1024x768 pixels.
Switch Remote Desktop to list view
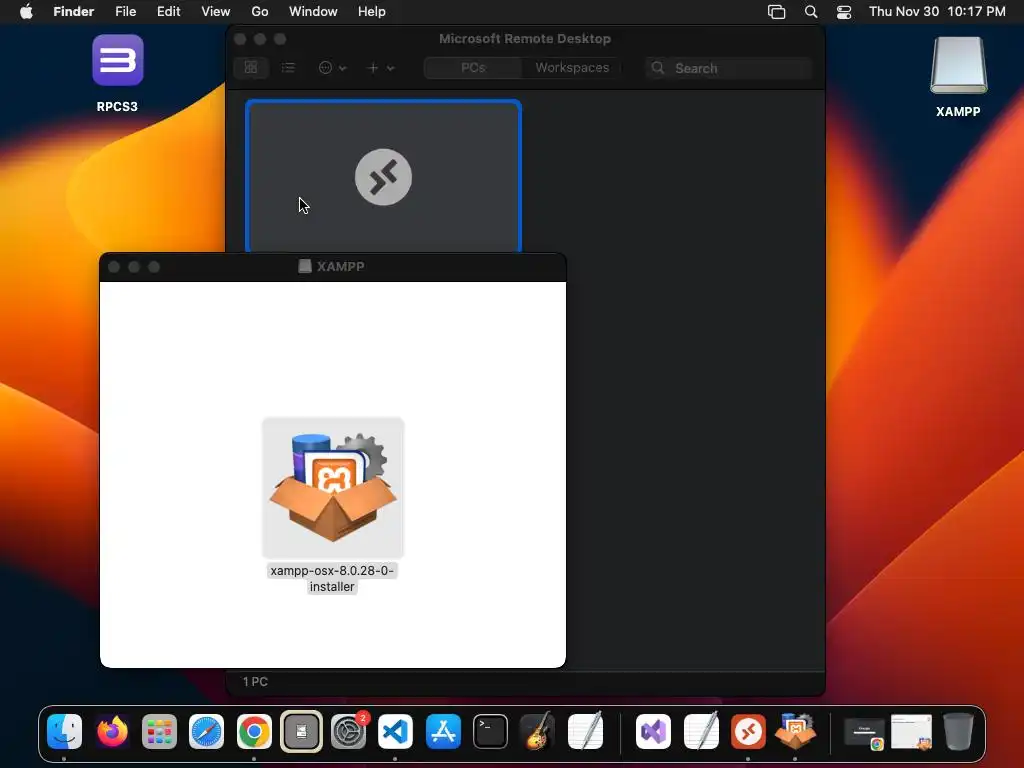pos(288,68)
